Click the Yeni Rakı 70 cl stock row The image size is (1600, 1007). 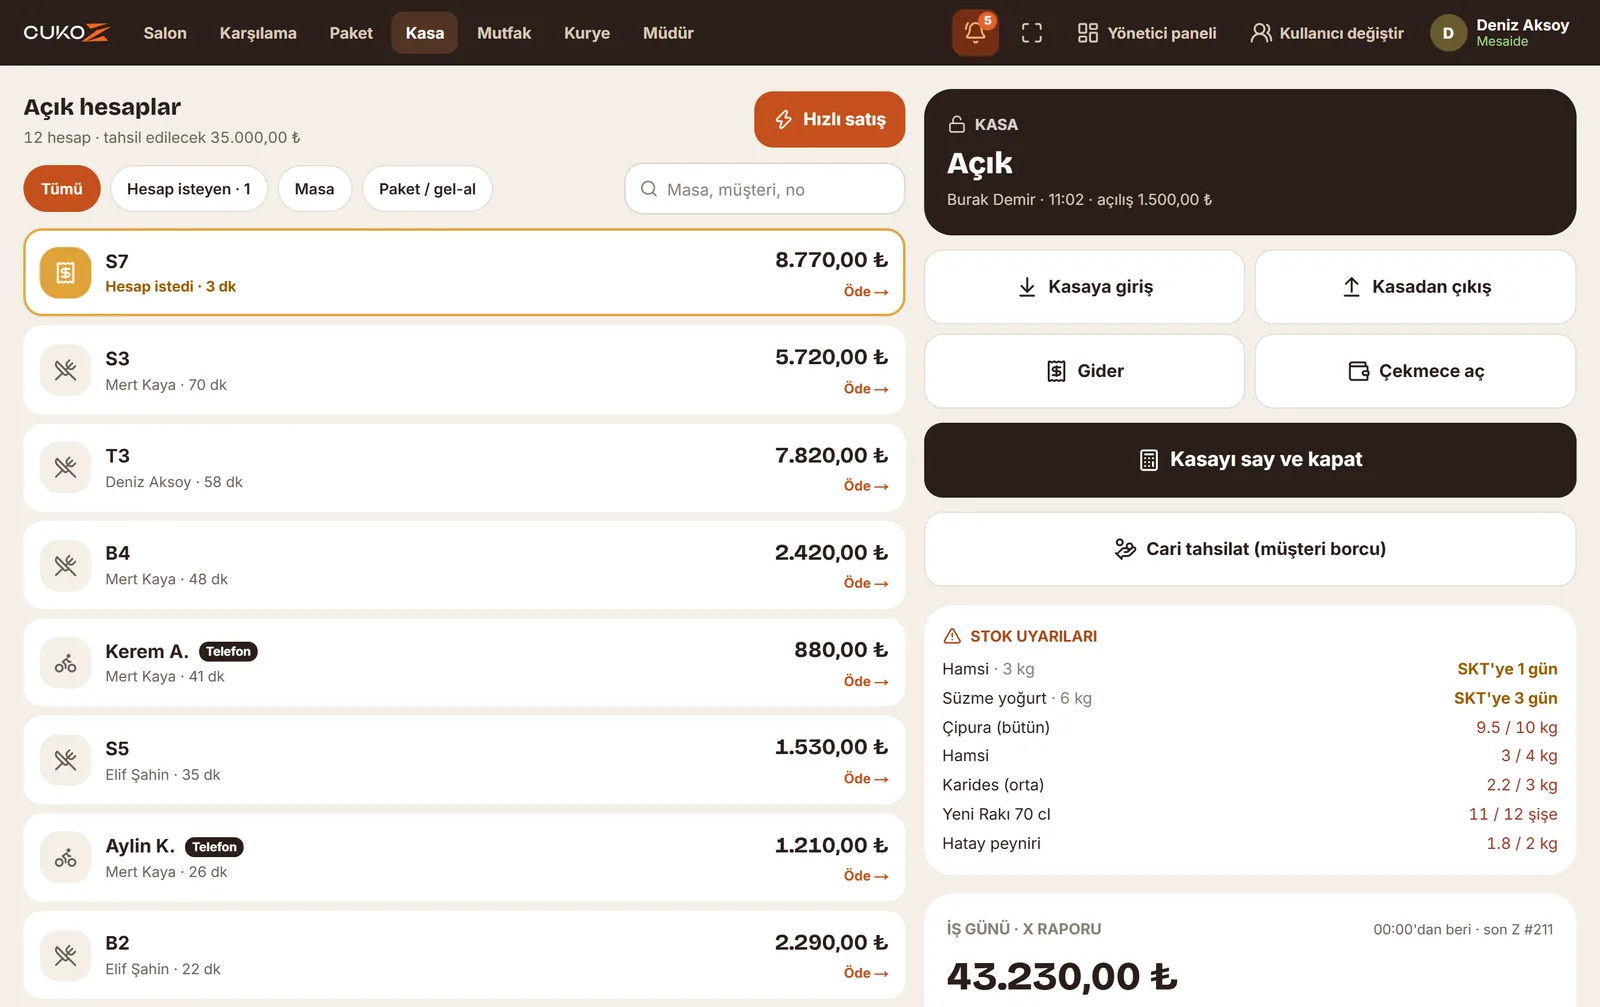coord(1250,814)
